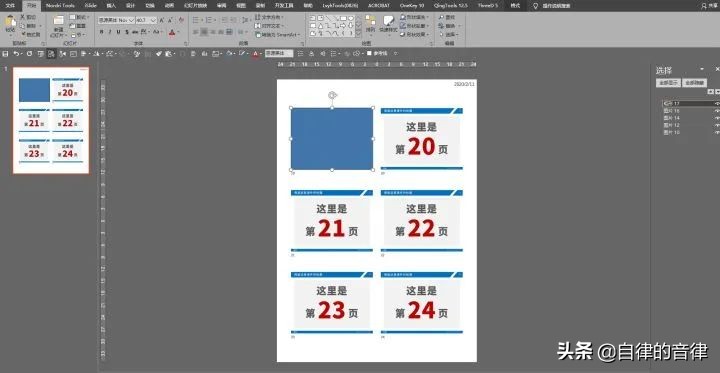Screen dimensions: 720x373
Task: Click the New Slide icon
Action: pyautogui.click(x=58, y=21)
